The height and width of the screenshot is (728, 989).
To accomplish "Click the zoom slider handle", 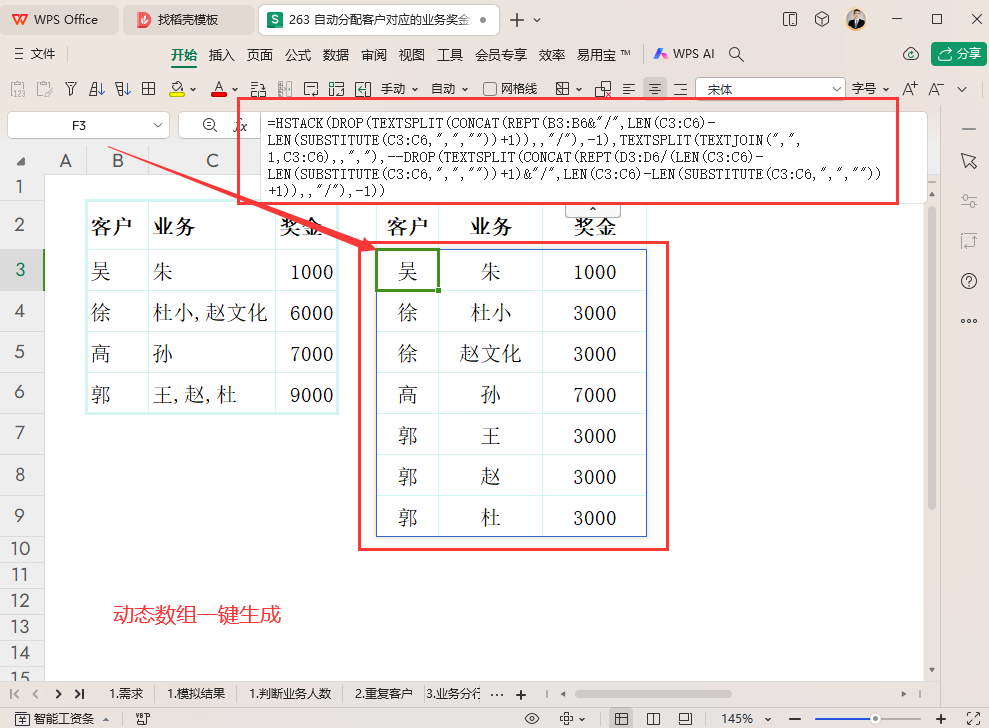I will 875,719.
